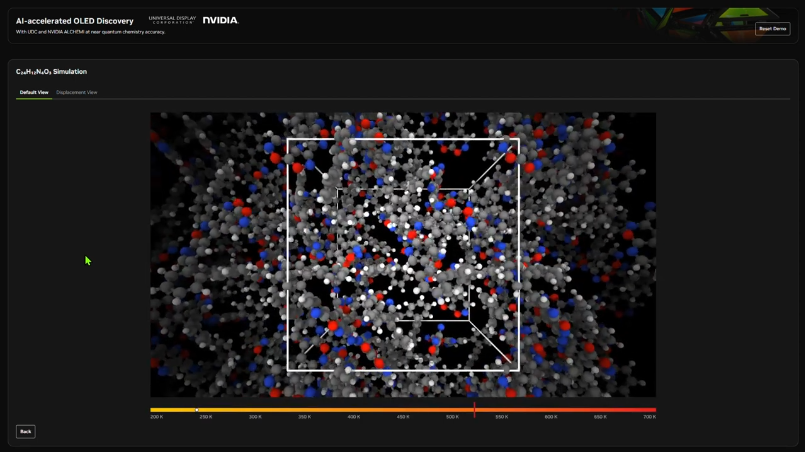This screenshot has height=452, width=805.
Task: Click the Universal Display Corporation logo
Action: click(x=172, y=20)
